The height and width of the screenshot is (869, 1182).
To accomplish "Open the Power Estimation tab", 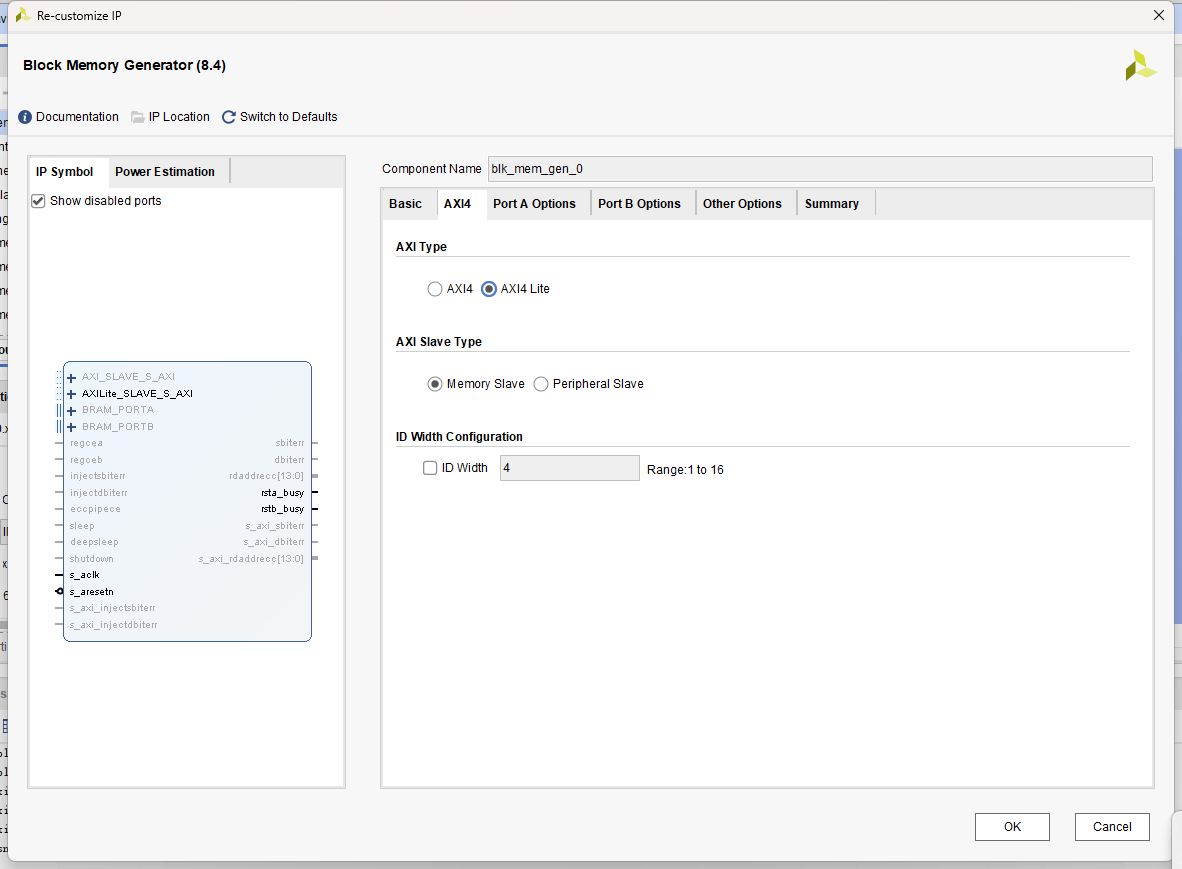I will pyautogui.click(x=165, y=172).
